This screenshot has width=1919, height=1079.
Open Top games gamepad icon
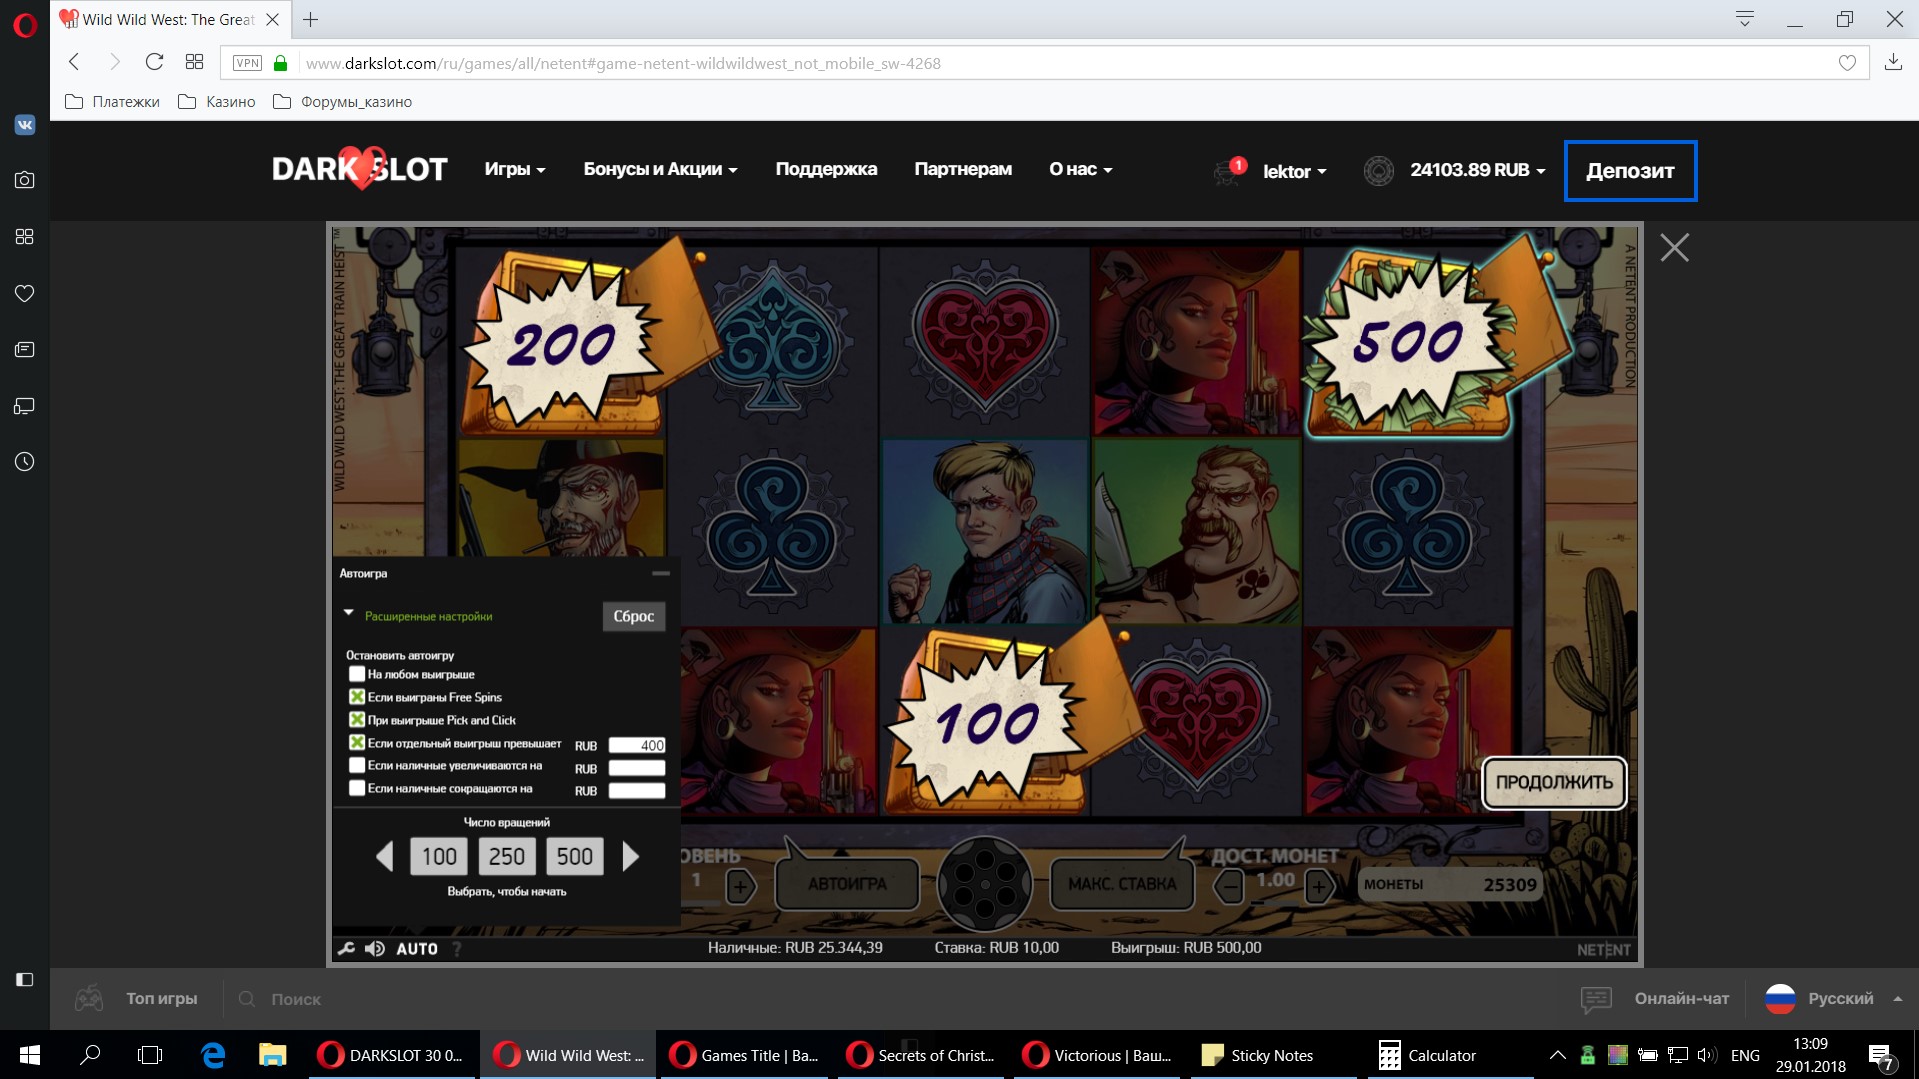tap(89, 998)
